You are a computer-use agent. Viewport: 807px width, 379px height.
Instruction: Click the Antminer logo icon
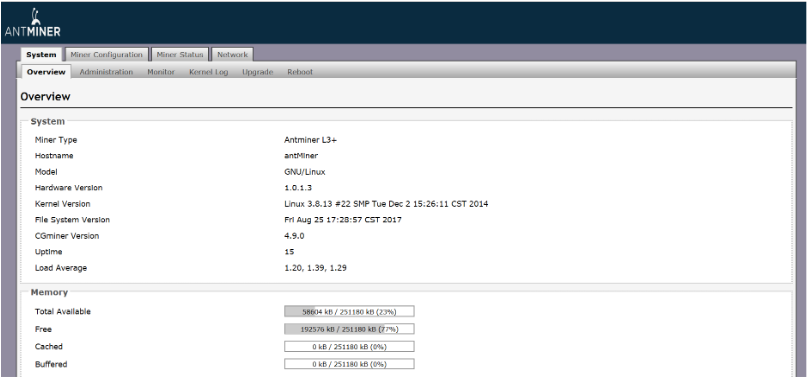(32, 23)
